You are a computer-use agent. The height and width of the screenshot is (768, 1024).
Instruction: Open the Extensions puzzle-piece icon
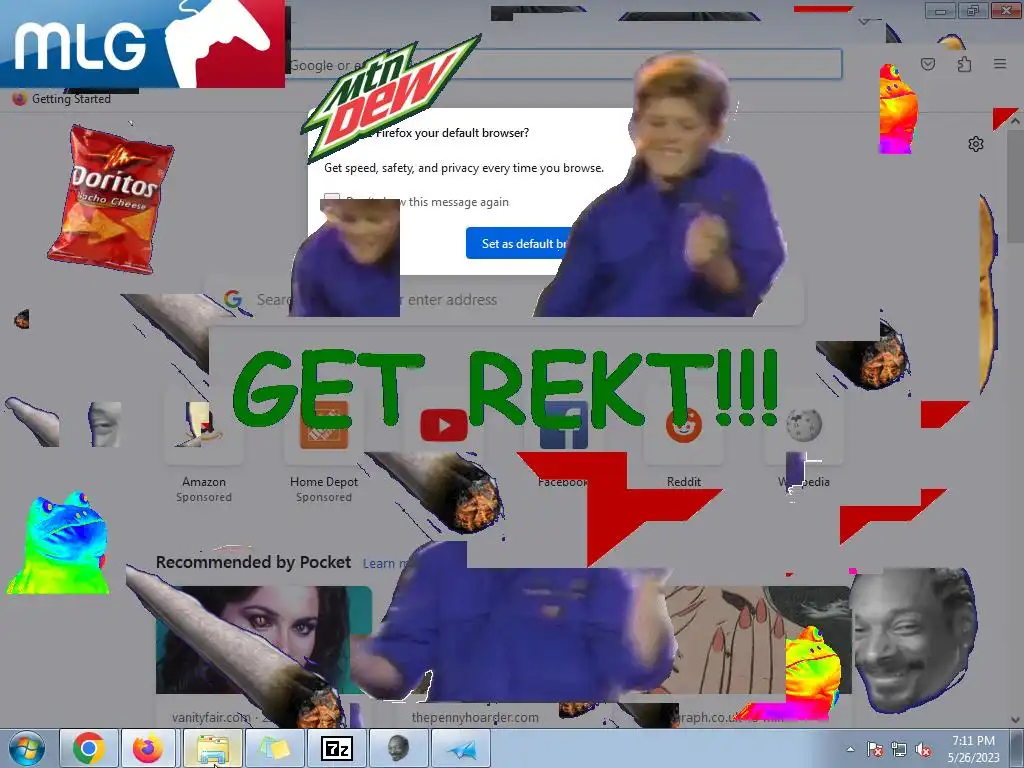[x=964, y=64]
